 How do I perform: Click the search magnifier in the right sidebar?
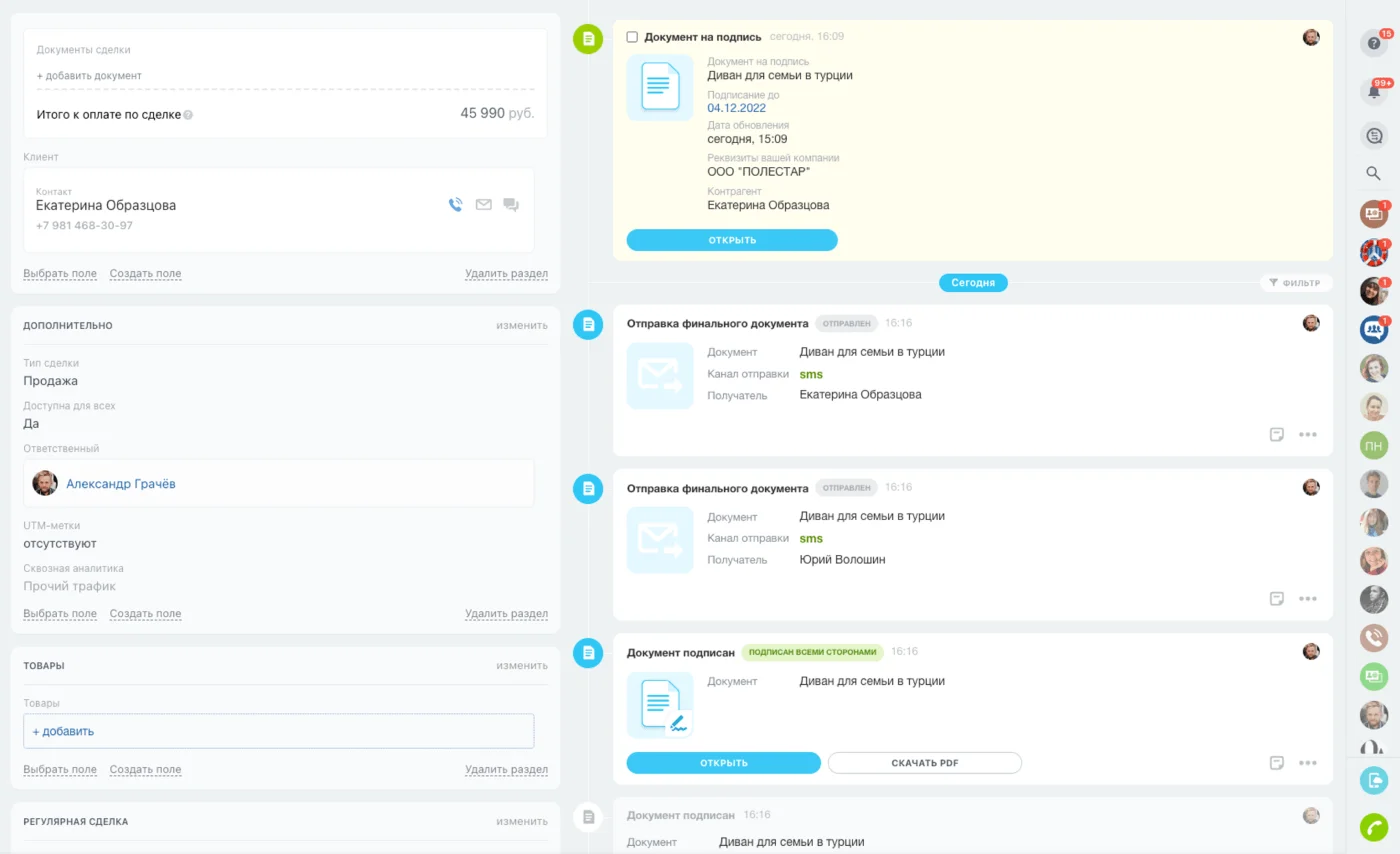(x=1373, y=173)
